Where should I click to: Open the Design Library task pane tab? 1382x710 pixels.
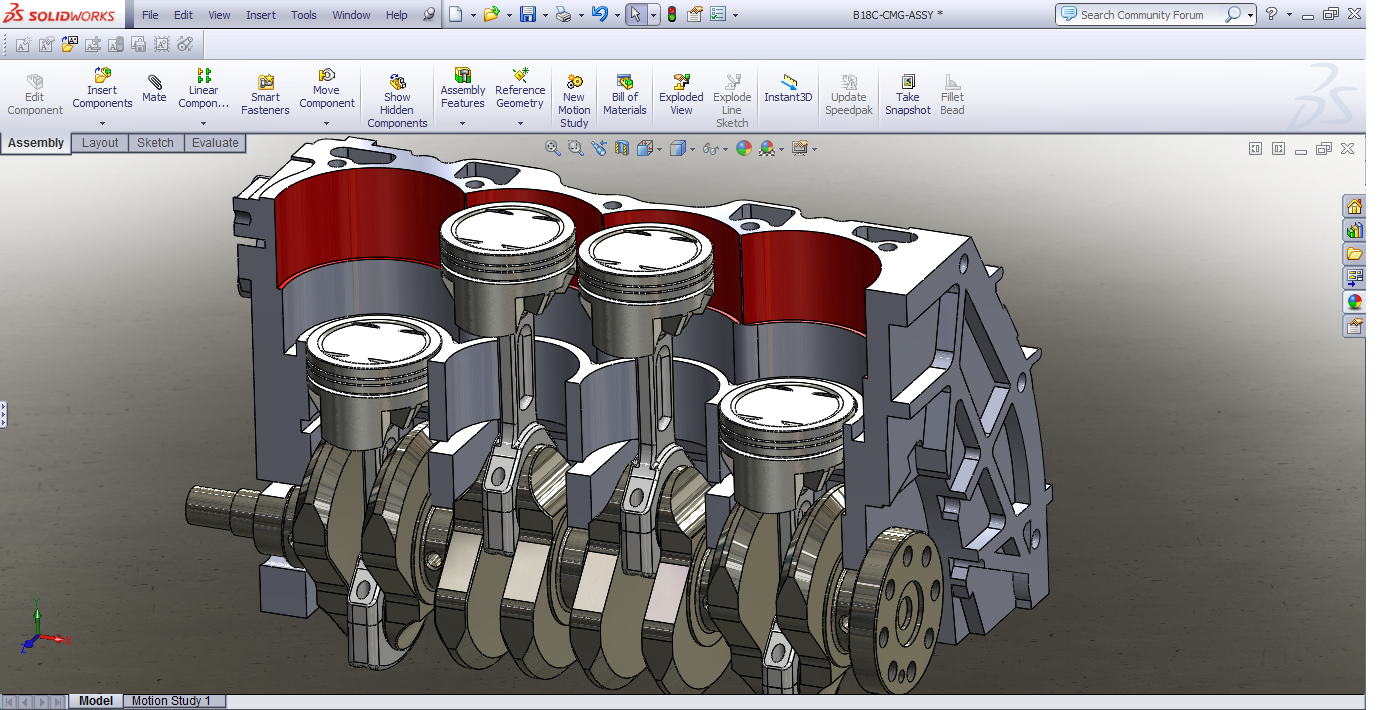point(1354,230)
